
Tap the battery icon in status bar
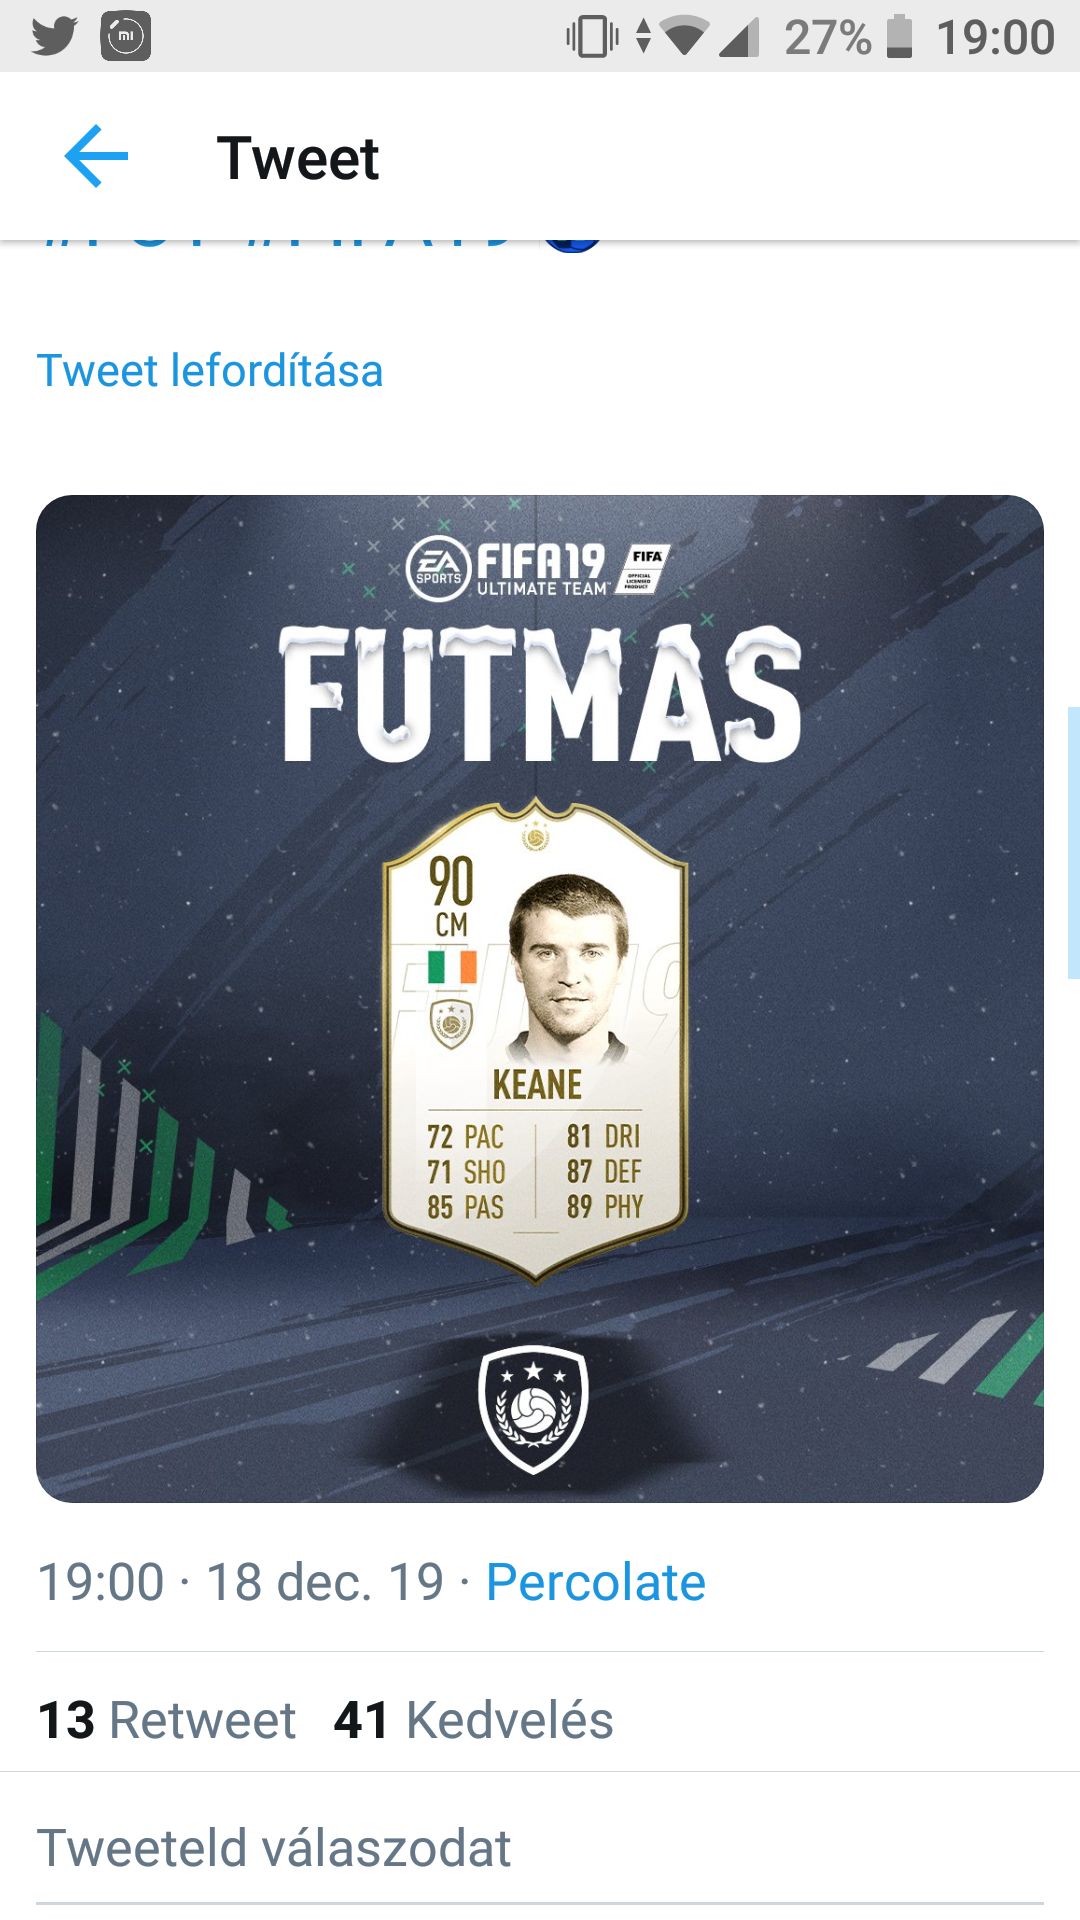click(x=899, y=37)
